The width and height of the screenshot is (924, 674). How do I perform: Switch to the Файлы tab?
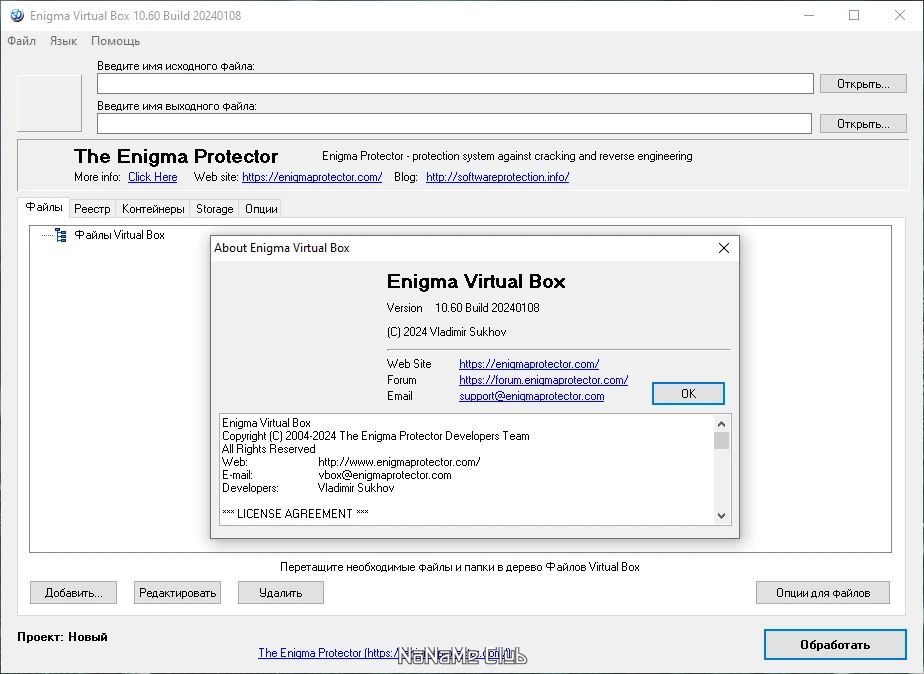(44, 207)
